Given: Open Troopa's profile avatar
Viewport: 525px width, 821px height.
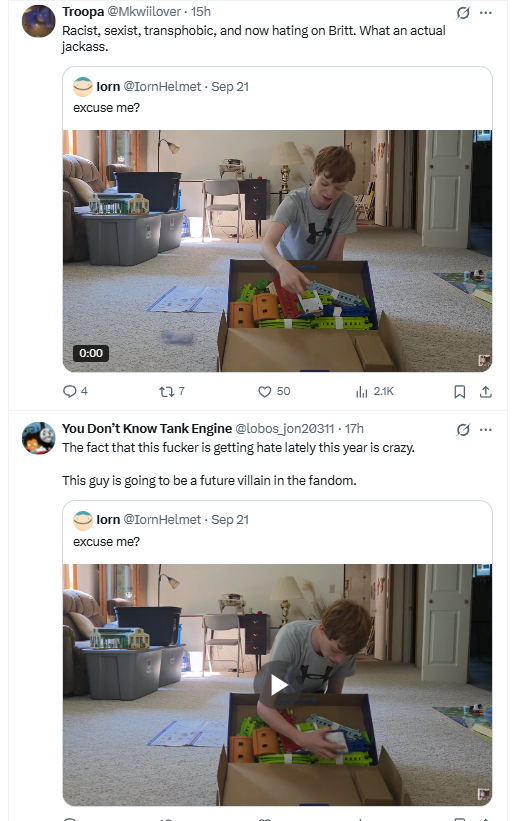Looking at the screenshot, I should pos(38,21).
